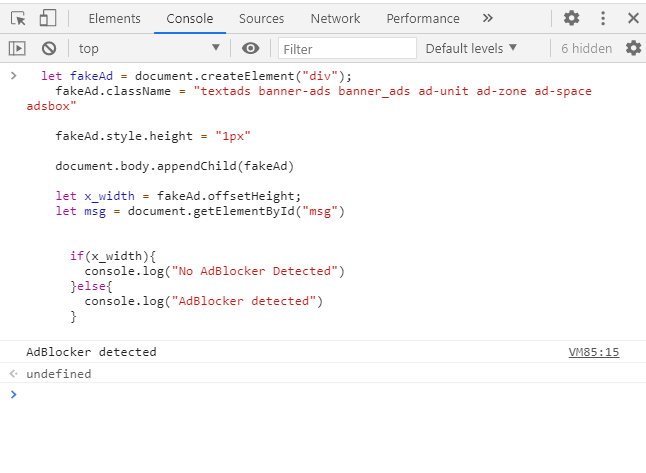Click the let msg code line

pyautogui.click(x=200, y=211)
